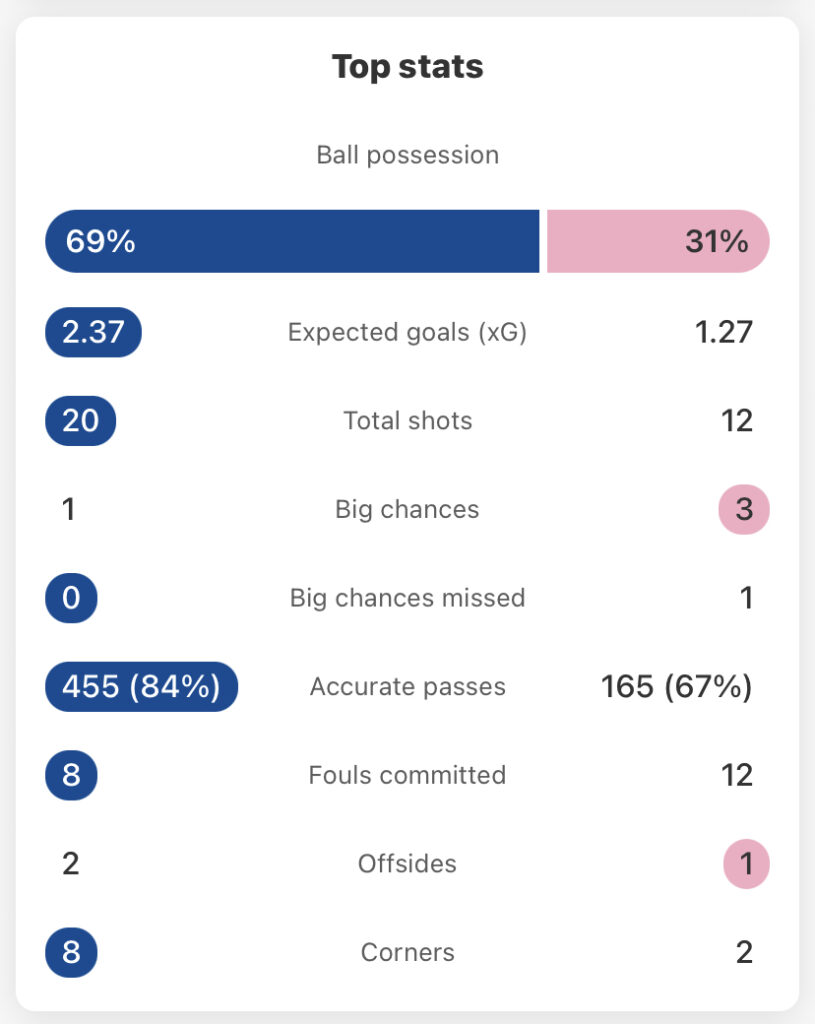Screen dimensions: 815x1024
Task: Select the Offsides label
Action: (408, 863)
